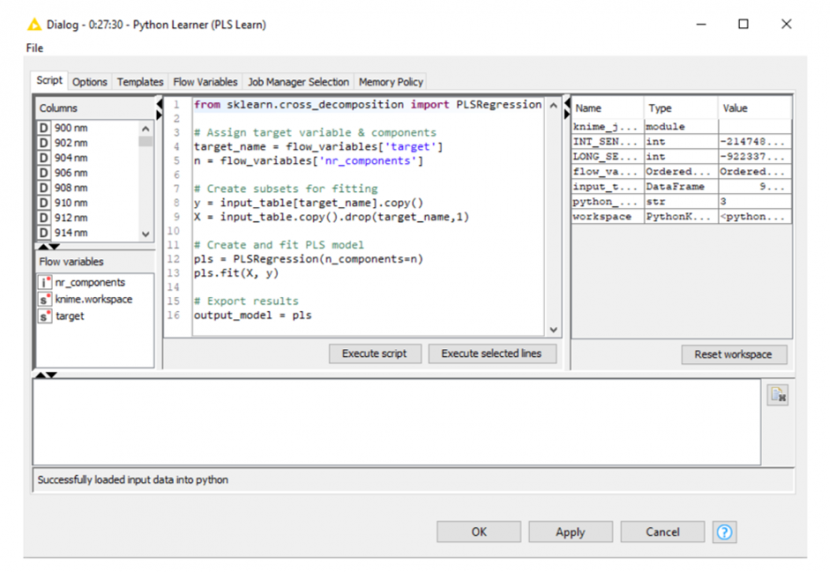Click the clear console icon
Viewport: 830px width, 572px height.
tap(777, 396)
